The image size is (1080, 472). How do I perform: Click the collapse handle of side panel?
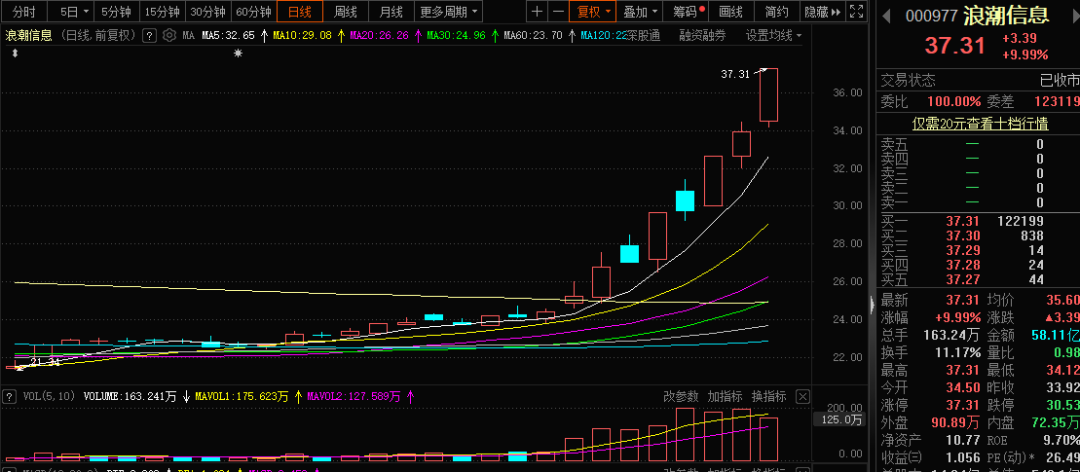pos(873,303)
